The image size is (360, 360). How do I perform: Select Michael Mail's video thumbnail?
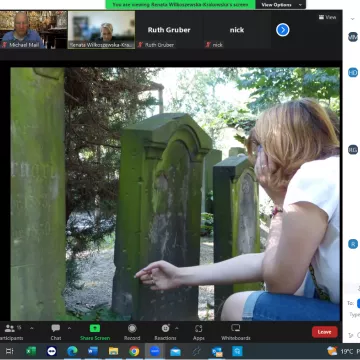[x=33, y=30]
